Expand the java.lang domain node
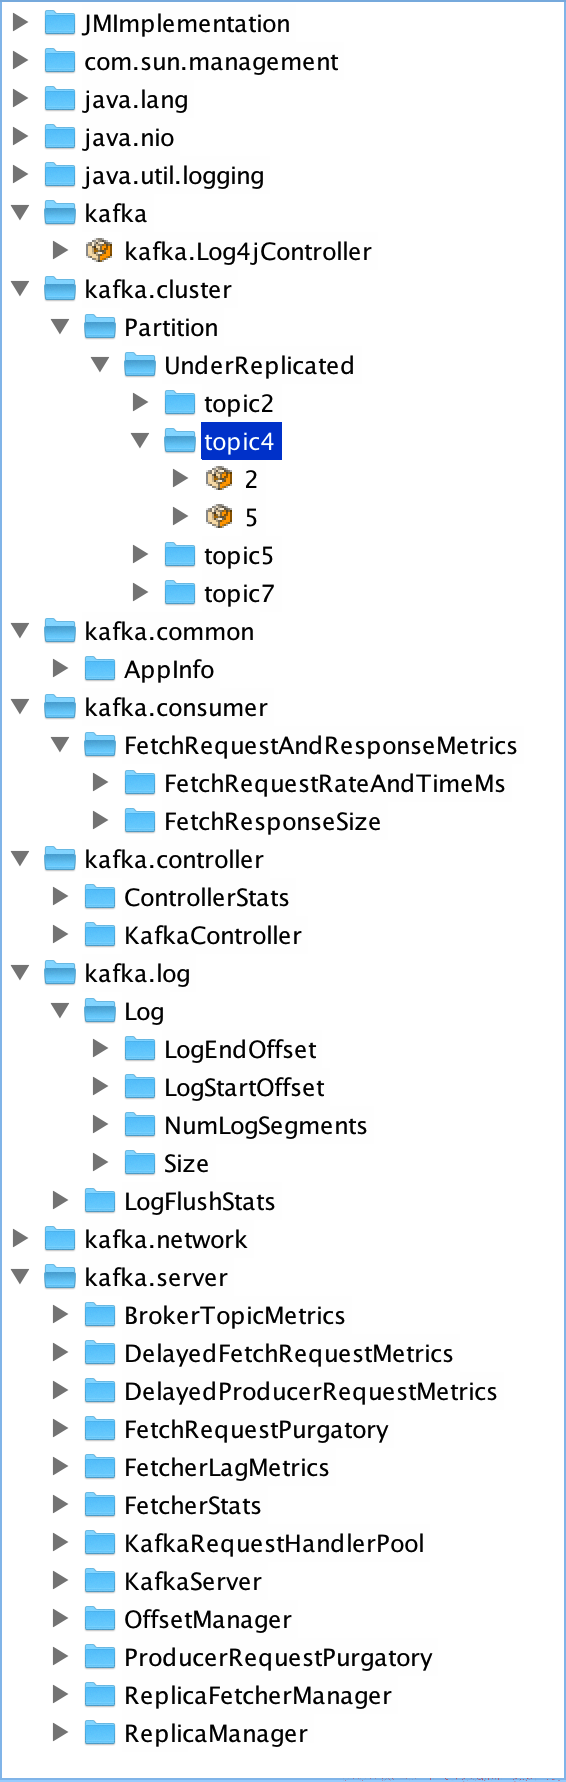The height and width of the screenshot is (1782, 566). pyautogui.click(x=20, y=98)
